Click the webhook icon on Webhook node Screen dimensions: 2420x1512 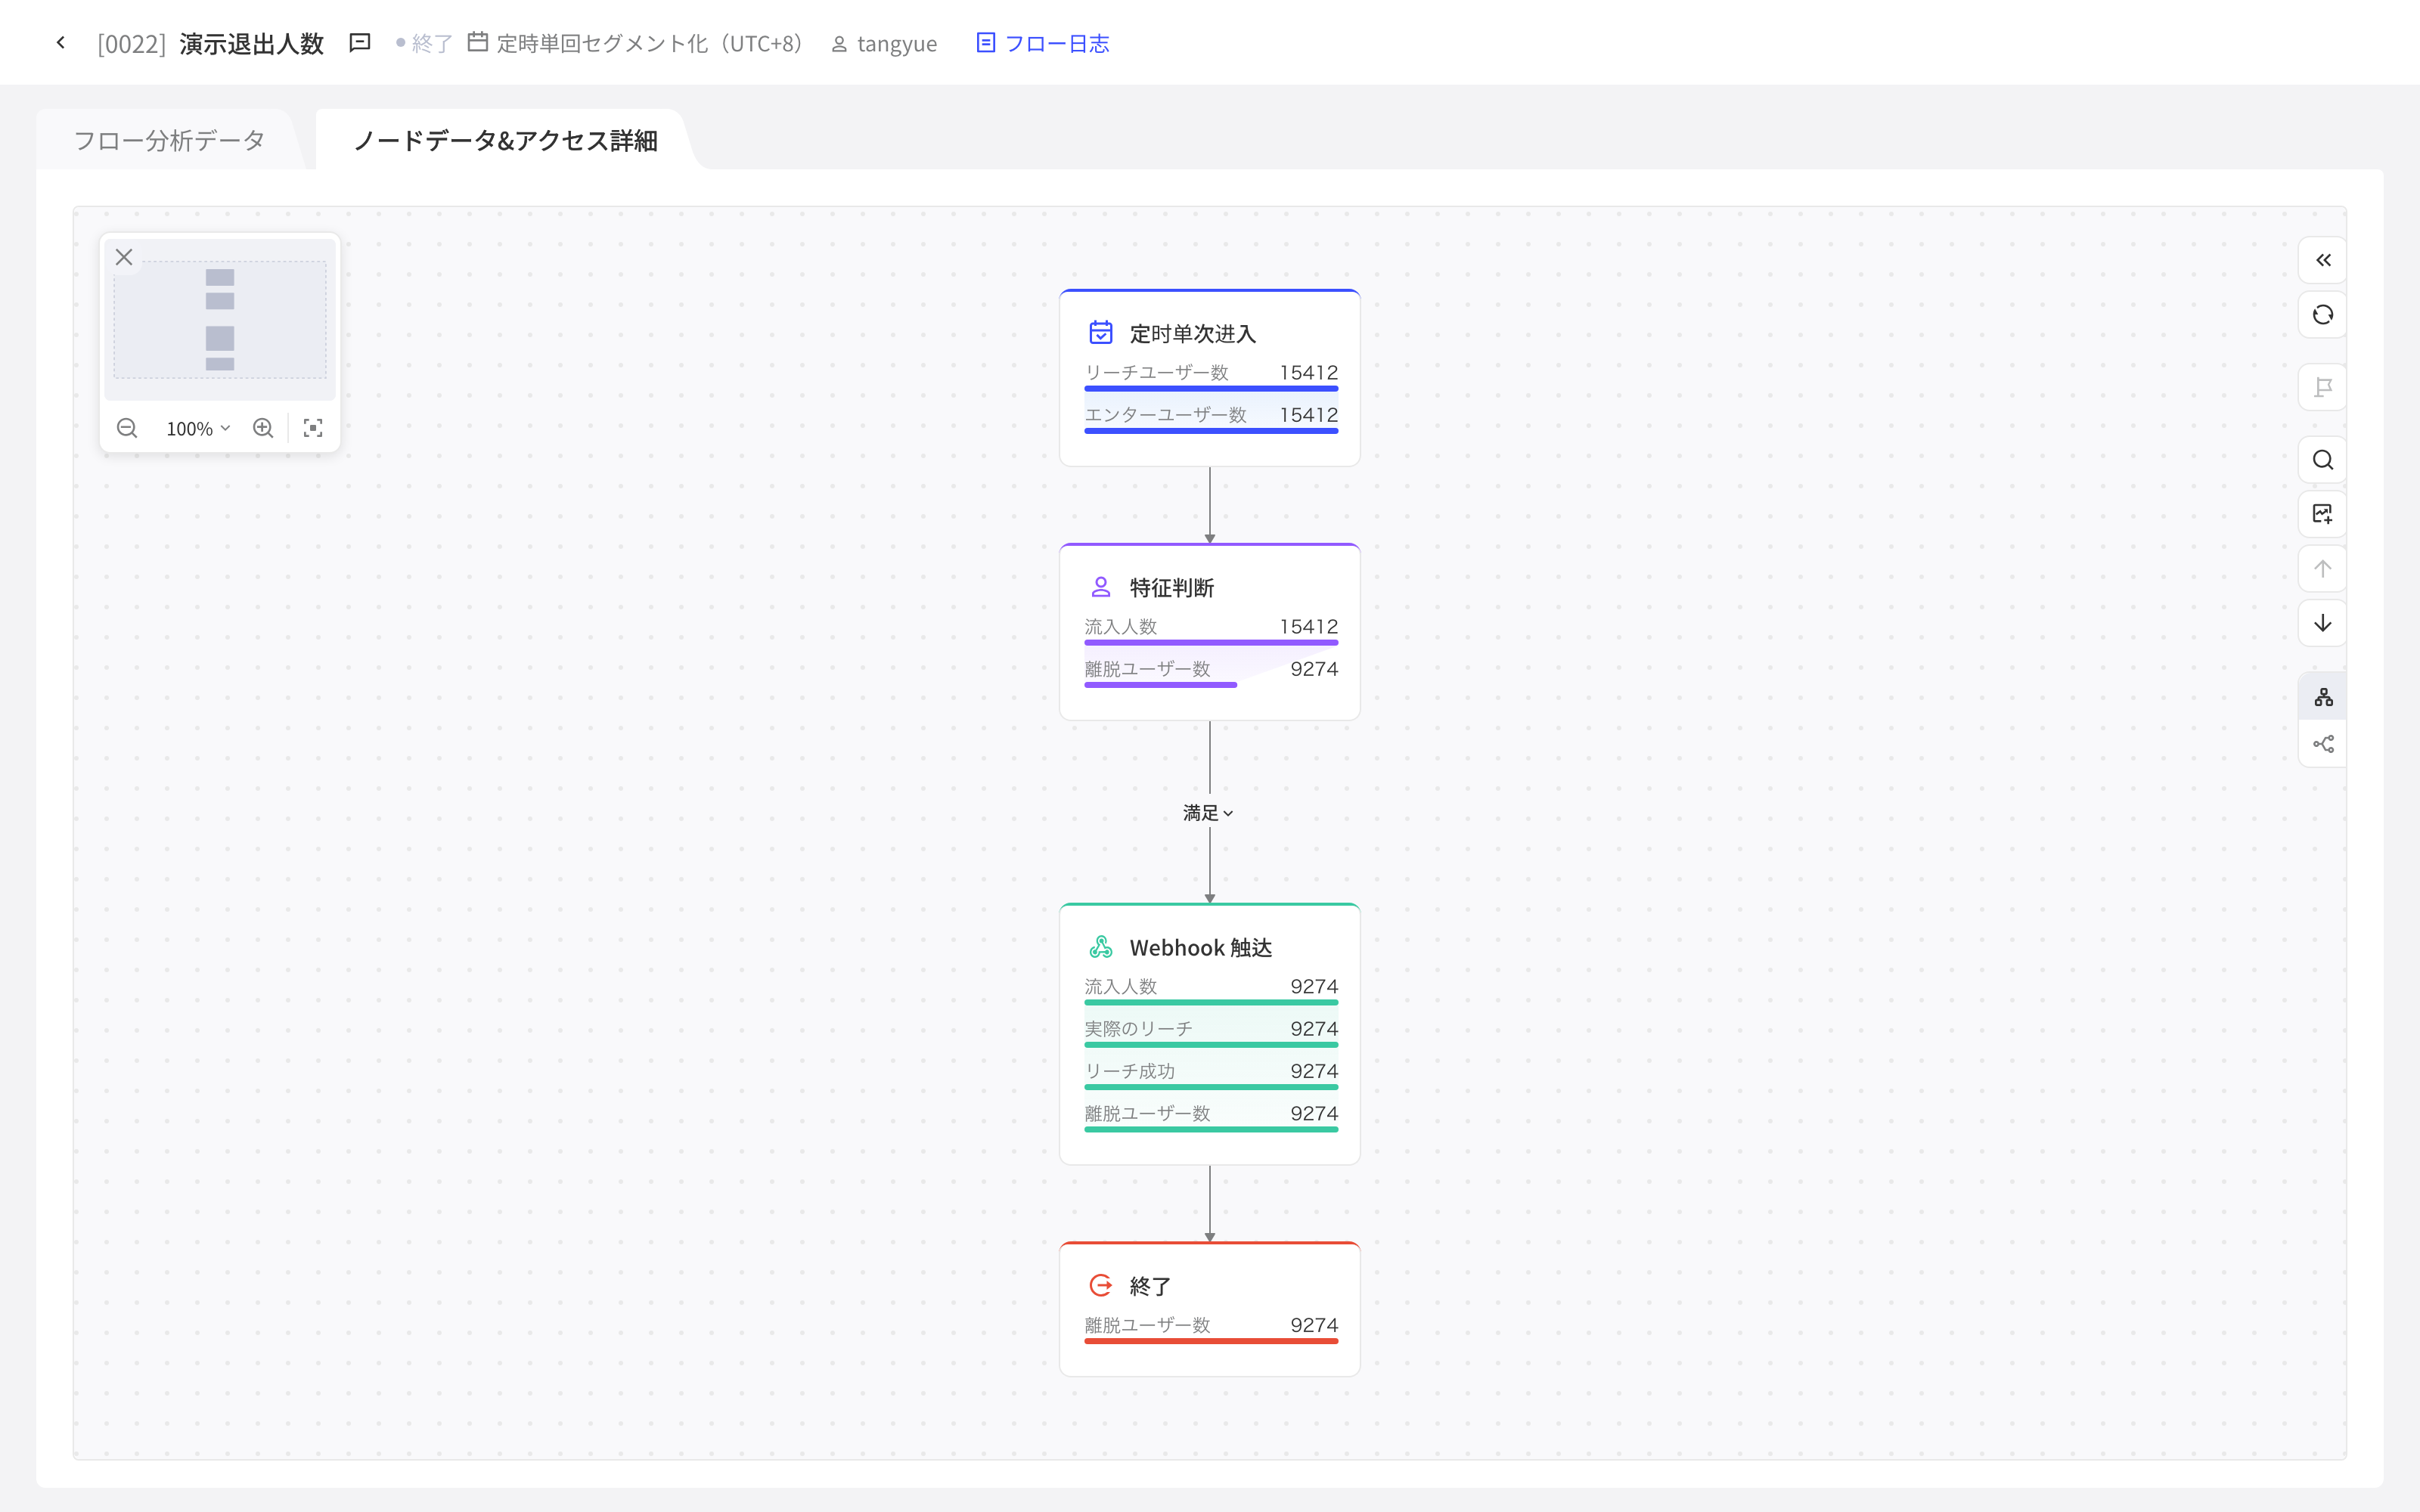coord(1100,946)
